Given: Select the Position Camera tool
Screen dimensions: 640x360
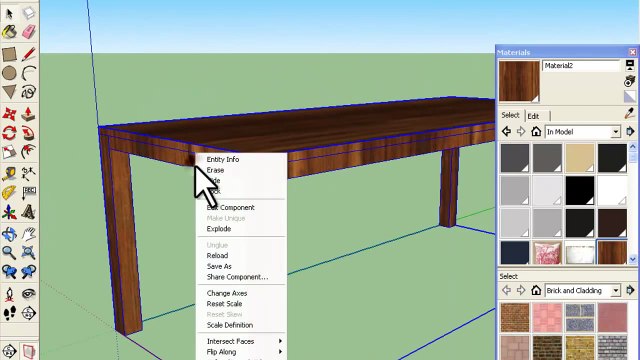Looking at the screenshot, I should pyautogui.click(x=9, y=294).
